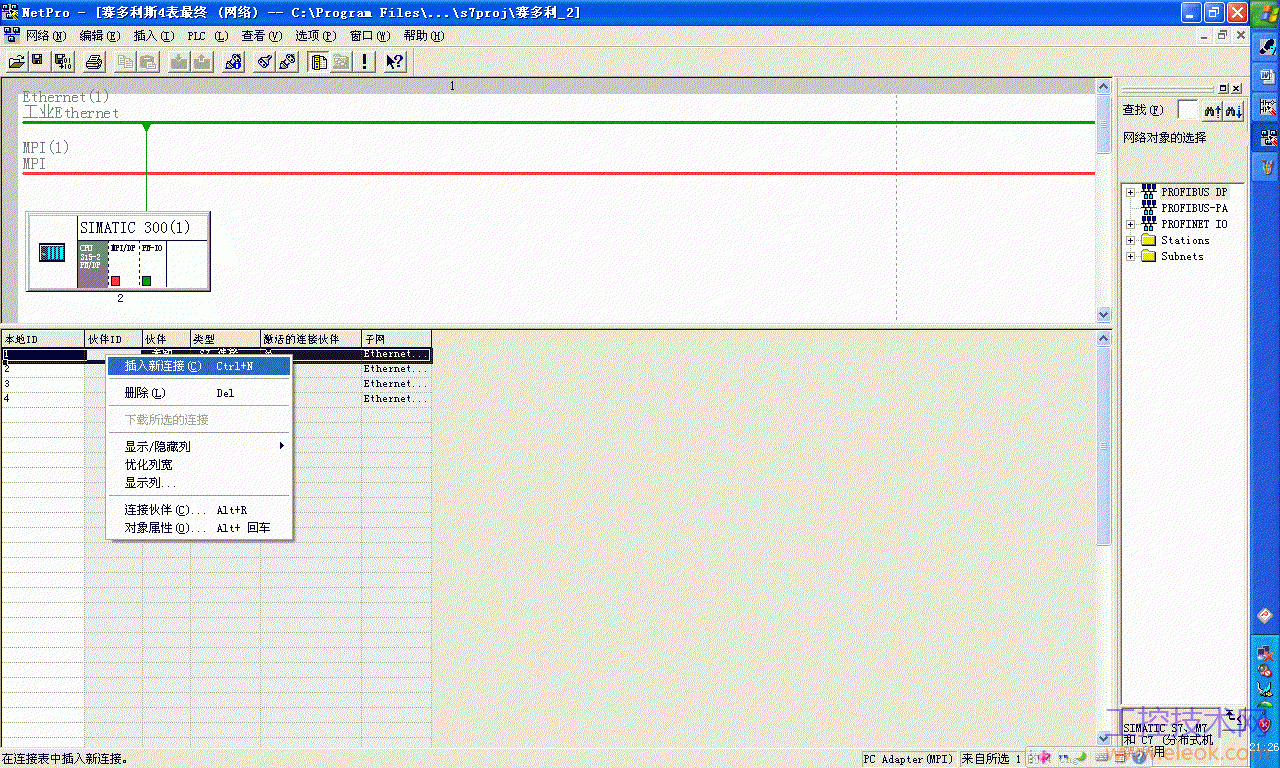This screenshot has width=1280, height=768.
Task: Click the exclamation mark toolbar icon
Action: click(x=365, y=62)
